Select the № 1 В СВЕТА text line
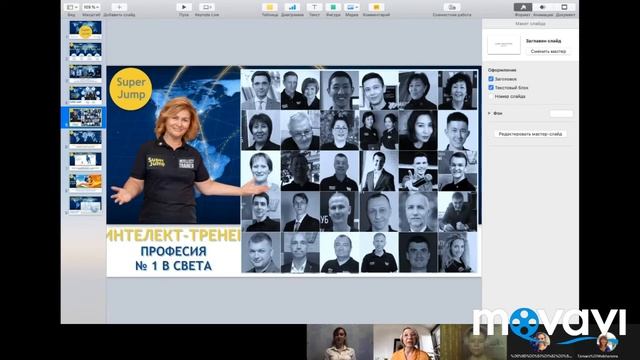The image size is (640, 360). click(173, 266)
